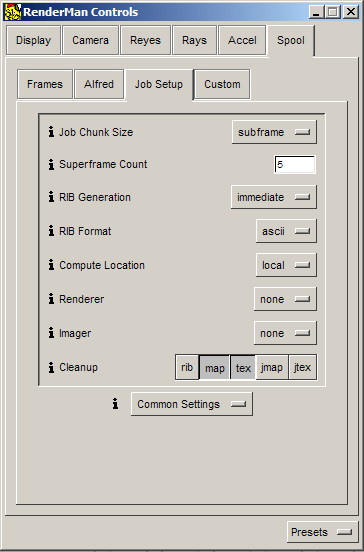The image size is (364, 552).
Task: Click the info icon beside RIB Generation
Action: click(51, 197)
